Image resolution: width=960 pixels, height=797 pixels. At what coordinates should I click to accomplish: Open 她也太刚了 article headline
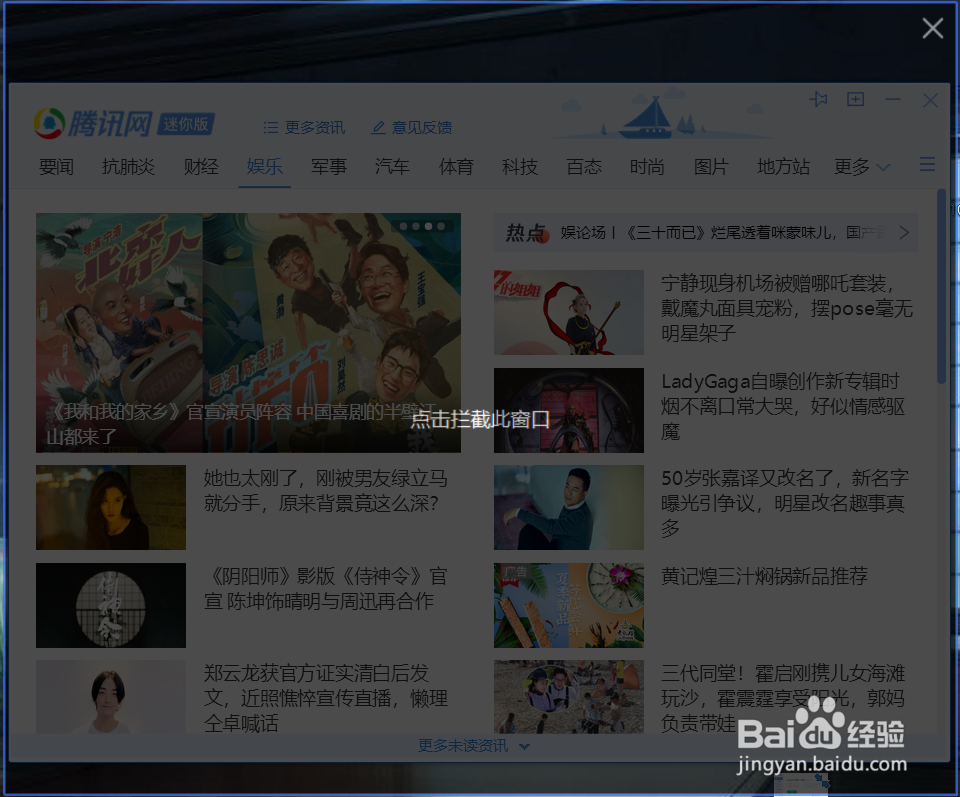tap(326, 490)
